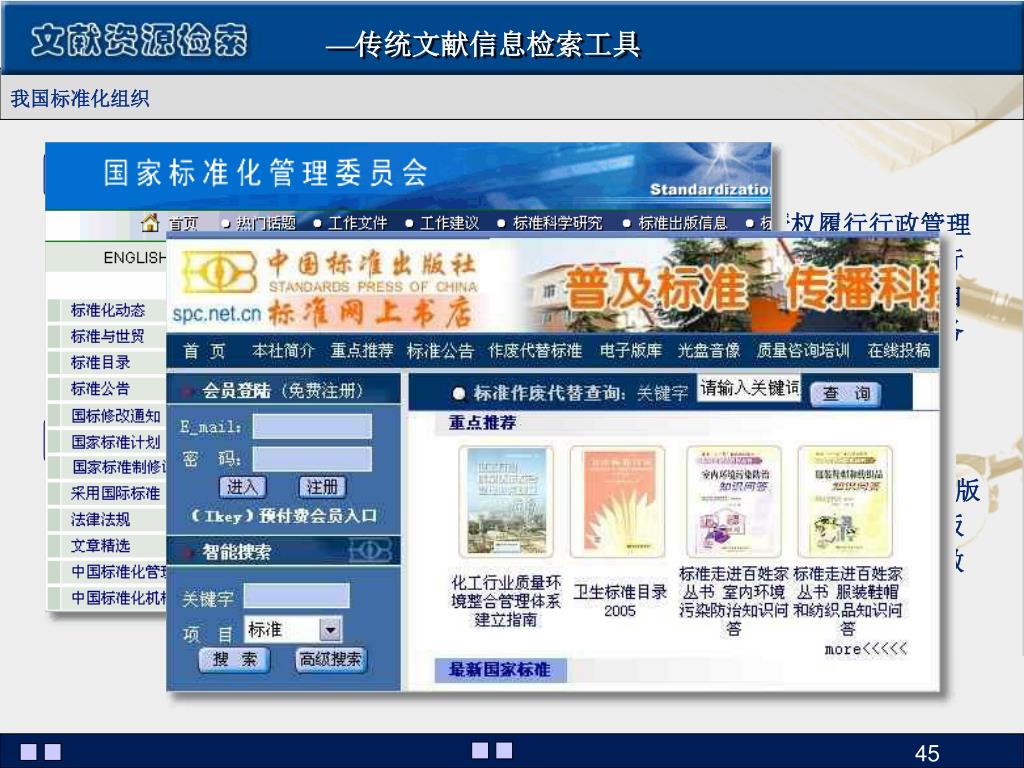Open the 化工行业质量环境整合管理体系建立指南 title link
The width and height of the screenshot is (1024, 768).
click(x=506, y=601)
